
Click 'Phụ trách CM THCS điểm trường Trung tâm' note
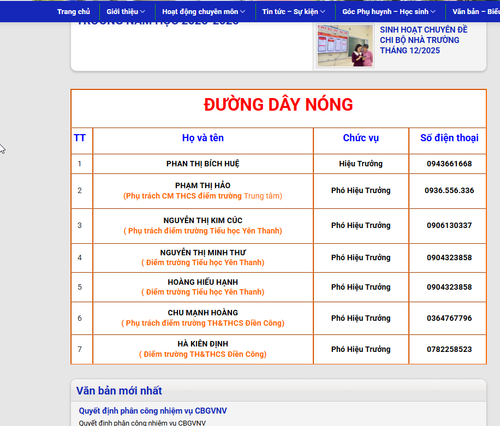(x=203, y=196)
